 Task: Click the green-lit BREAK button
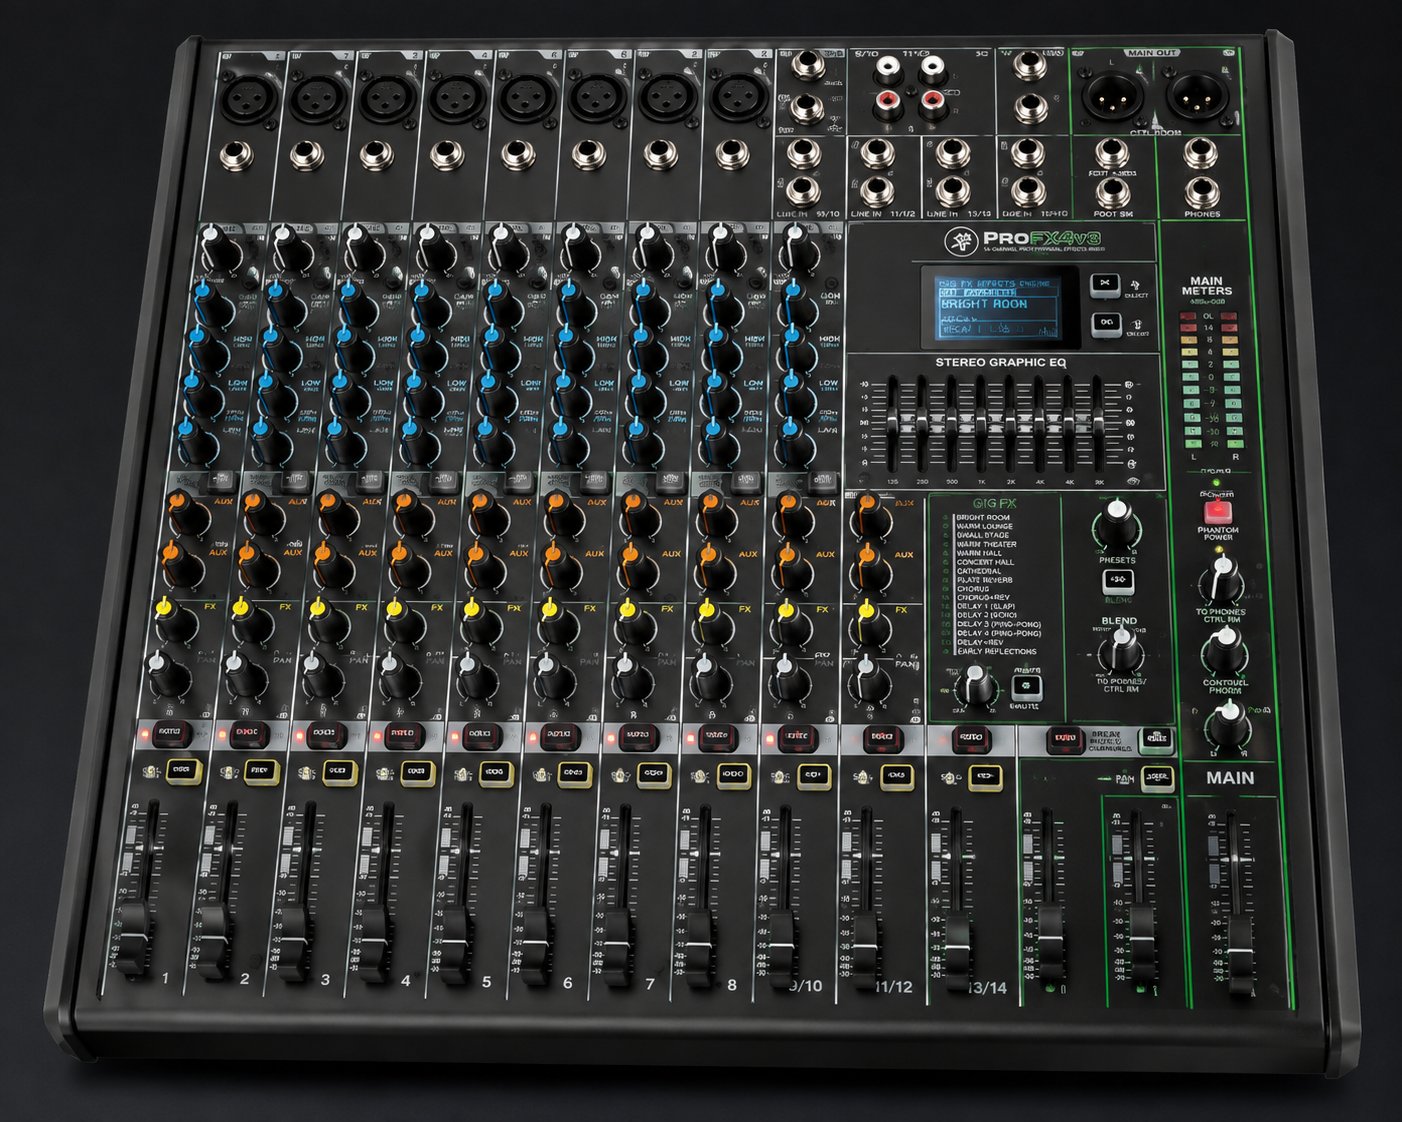1157,739
